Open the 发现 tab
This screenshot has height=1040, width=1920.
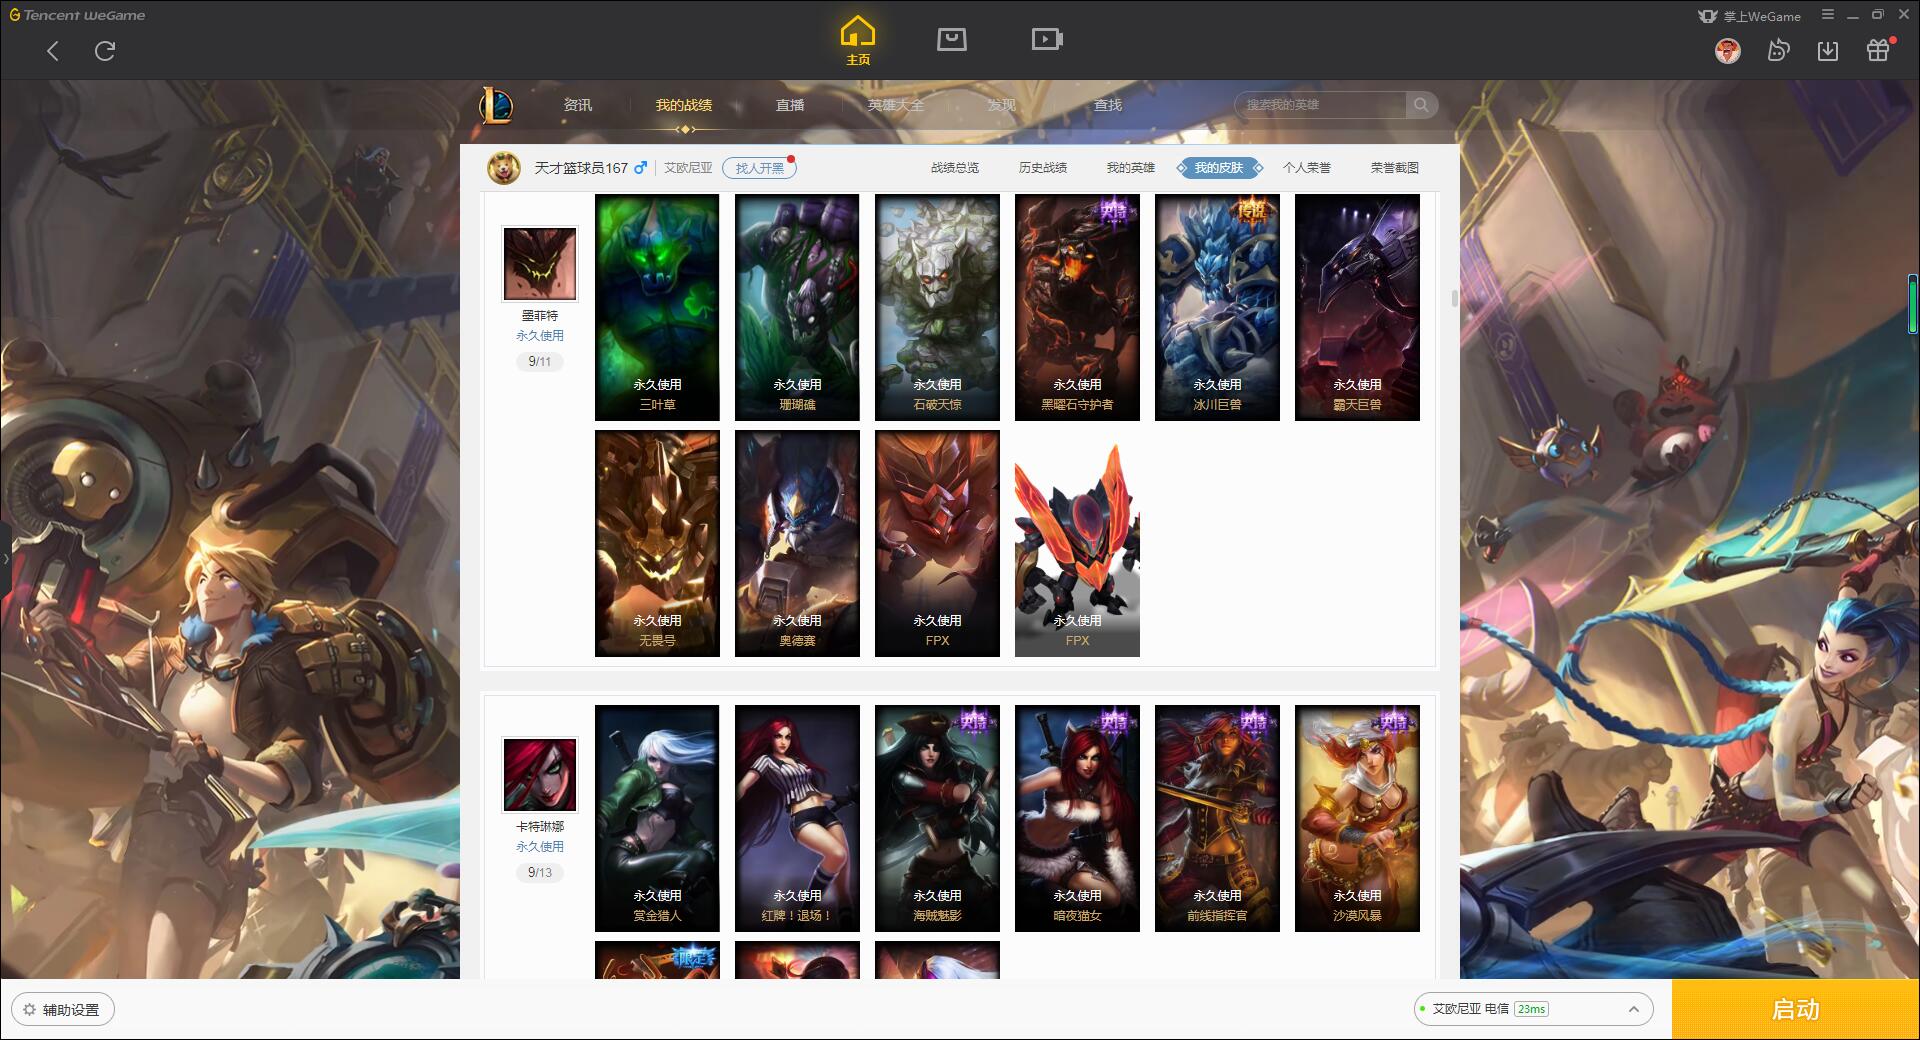tap(1002, 105)
